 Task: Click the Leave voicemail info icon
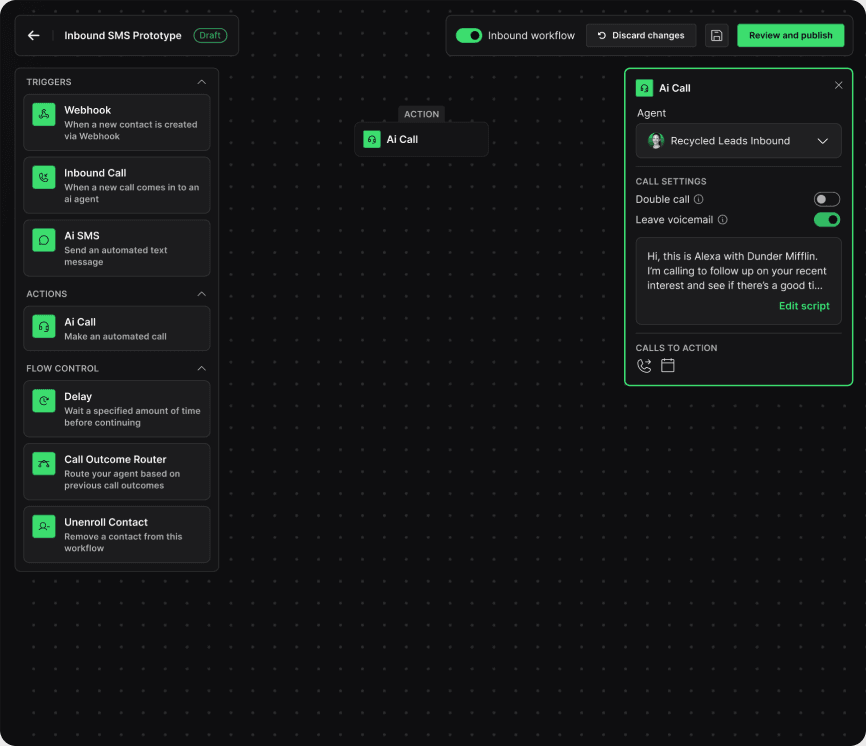pyautogui.click(x=722, y=220)
